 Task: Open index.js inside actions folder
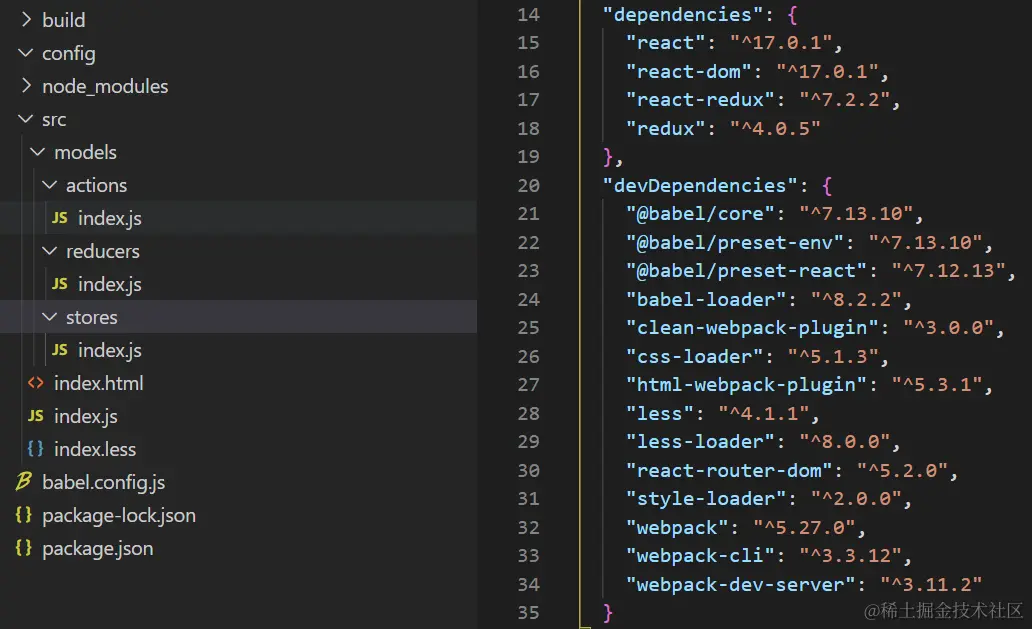(110, 218)
